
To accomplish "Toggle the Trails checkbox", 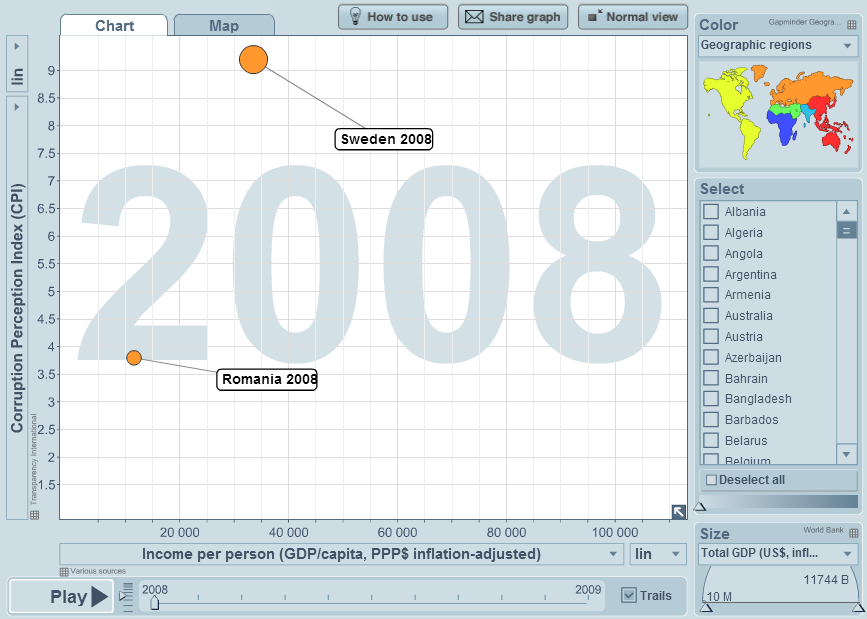I will coord(628,595).
